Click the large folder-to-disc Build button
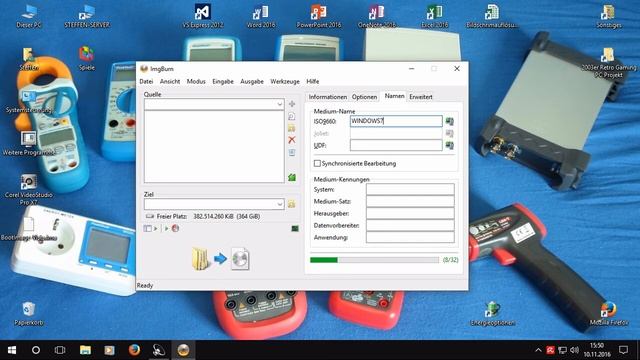The image size is (640, 360). 220,259
